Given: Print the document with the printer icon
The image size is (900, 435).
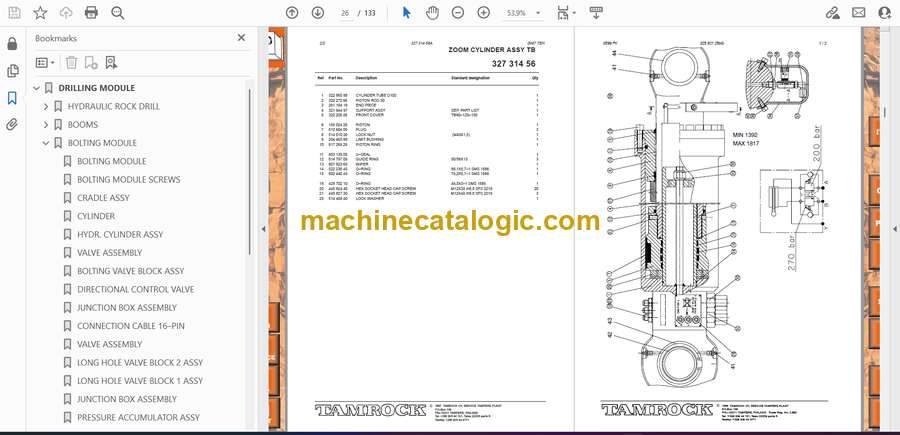Looking at the screenshot, I should pyautogui.click(x=91, y=13).
